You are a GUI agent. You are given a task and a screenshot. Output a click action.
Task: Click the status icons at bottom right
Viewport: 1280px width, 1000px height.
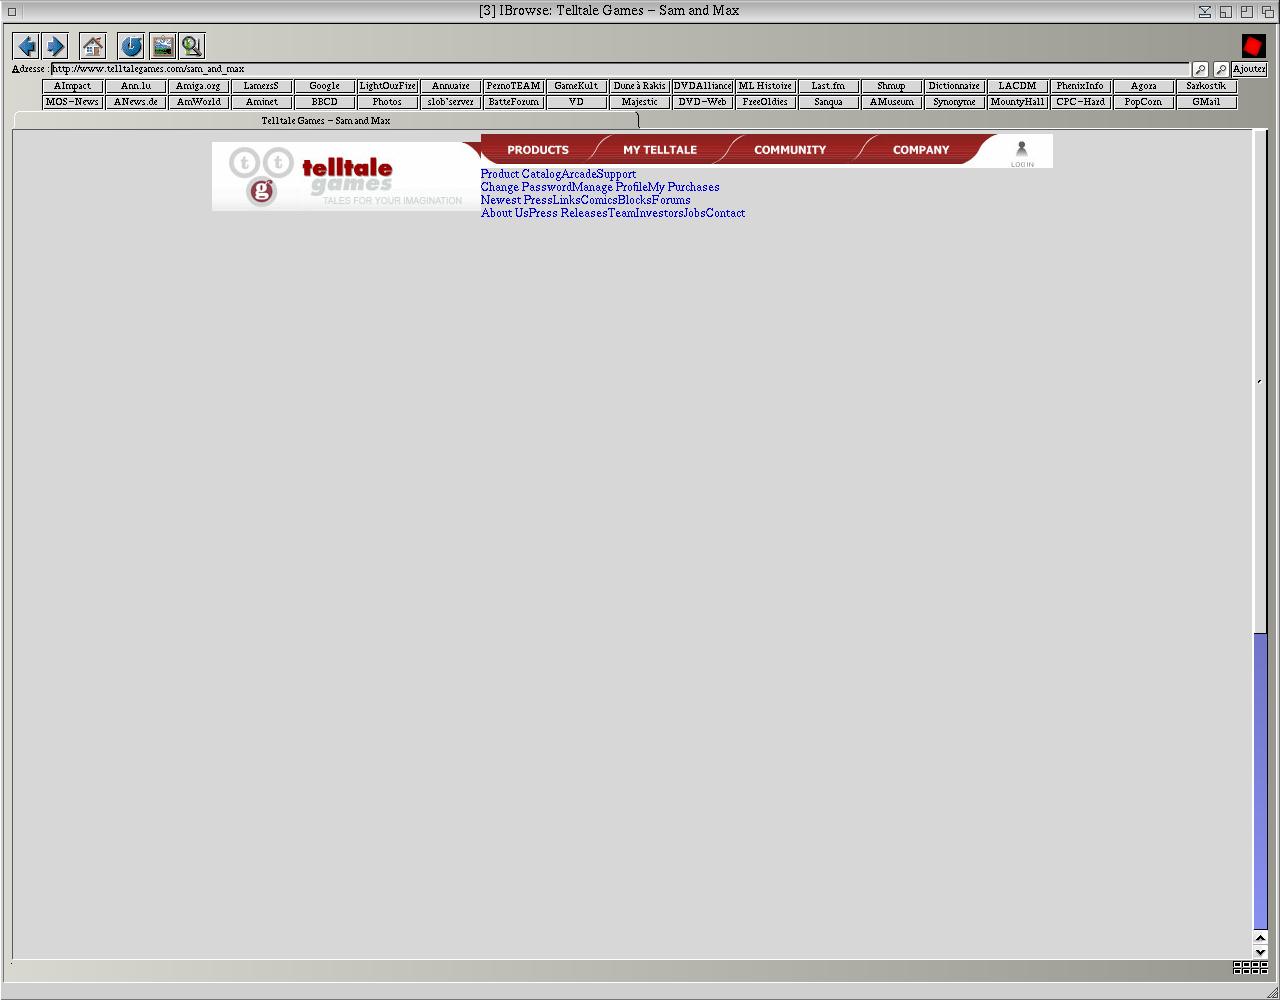[x=1250, y=968]
